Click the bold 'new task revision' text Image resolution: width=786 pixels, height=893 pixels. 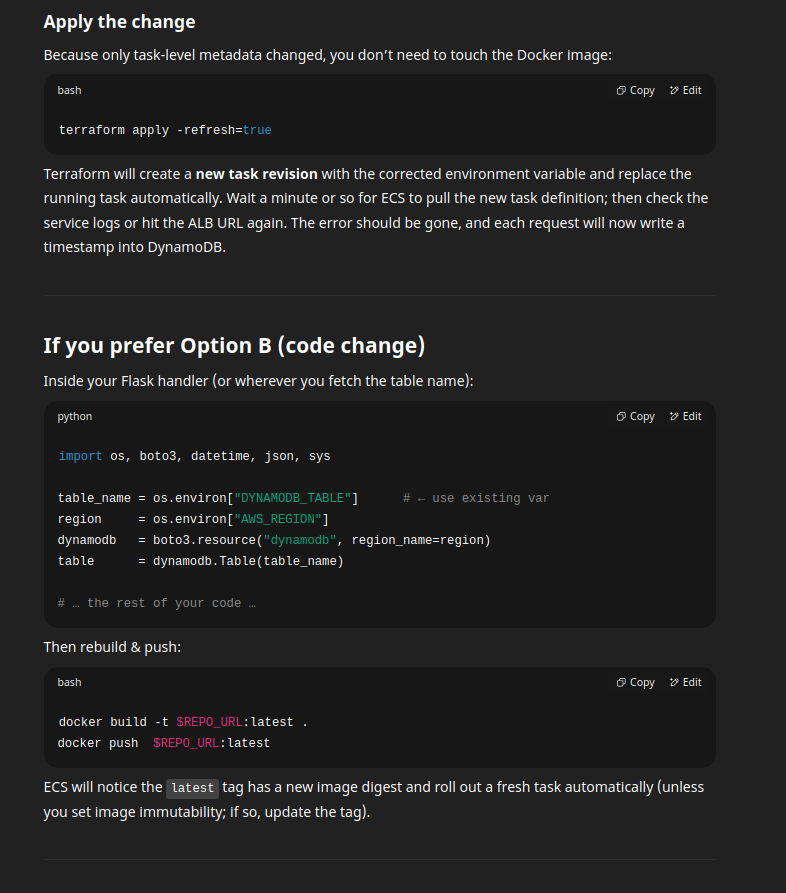click(x=256, y=174)
